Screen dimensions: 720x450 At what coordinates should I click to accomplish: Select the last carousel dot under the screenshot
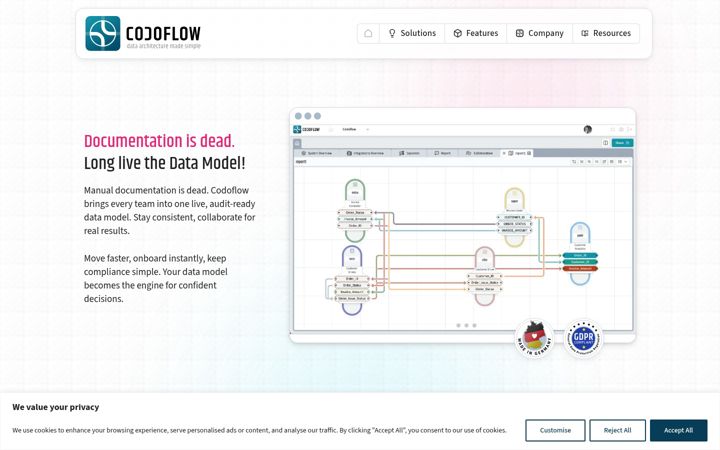(474, 325)
